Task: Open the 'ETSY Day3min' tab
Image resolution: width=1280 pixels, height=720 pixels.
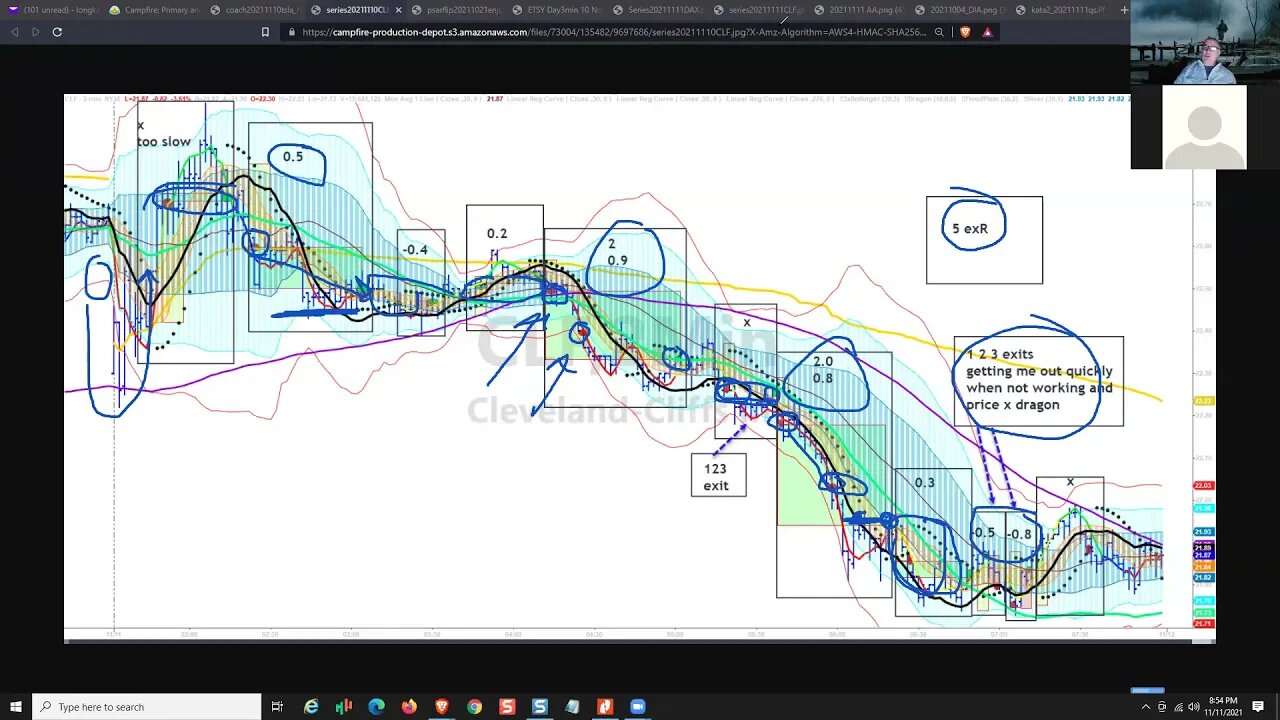Action: click(557, 10)
